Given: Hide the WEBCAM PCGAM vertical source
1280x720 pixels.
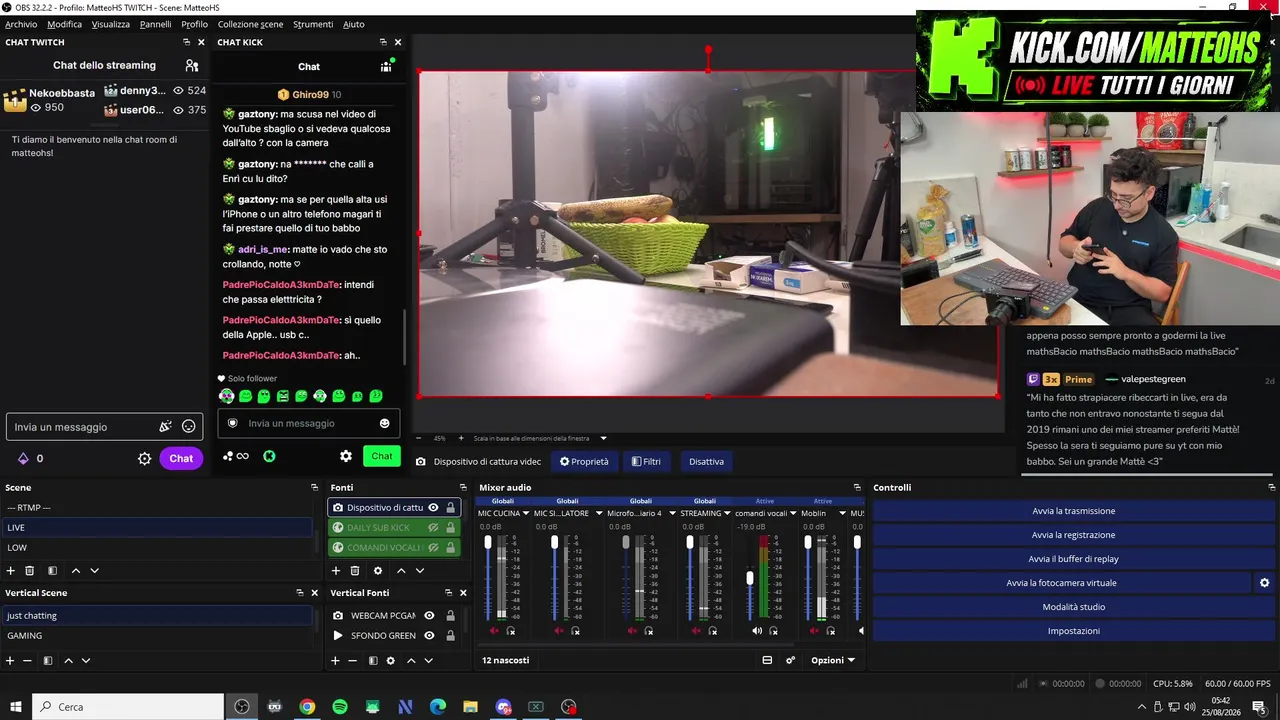Looking at the screenshot, I should click(x=429, y=616).
